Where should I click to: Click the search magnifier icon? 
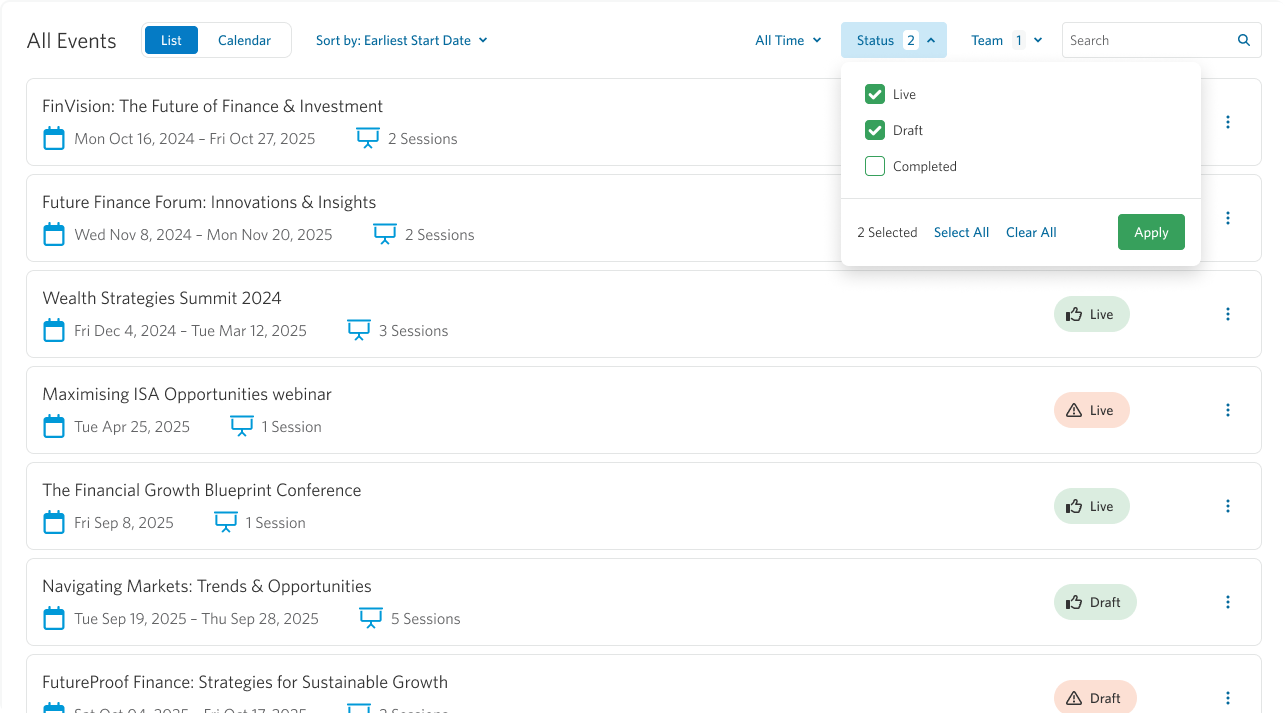[x=1244, y=41]
